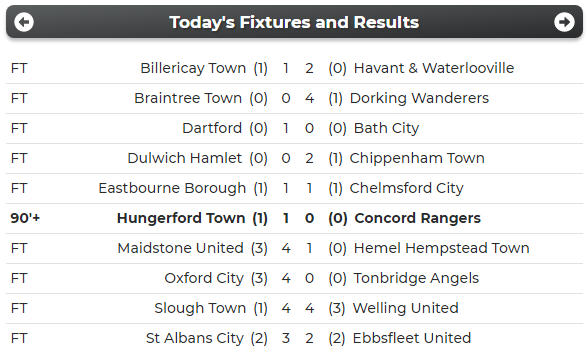Select Chelmsford City team name
The image size is (588, 363).
pos(406,188)
